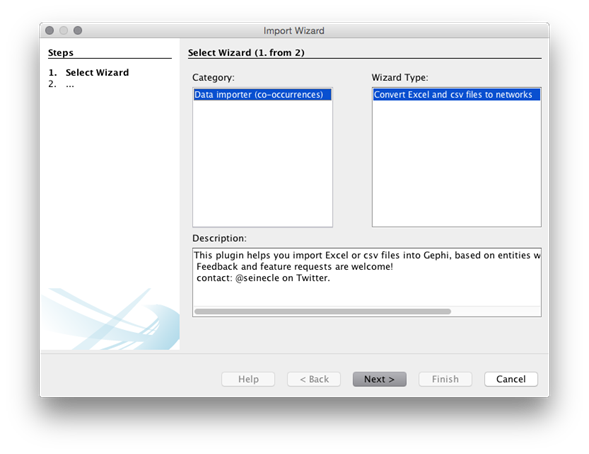Click the red close window button
This screenshot has width=589, height=454.
[49, 30]
